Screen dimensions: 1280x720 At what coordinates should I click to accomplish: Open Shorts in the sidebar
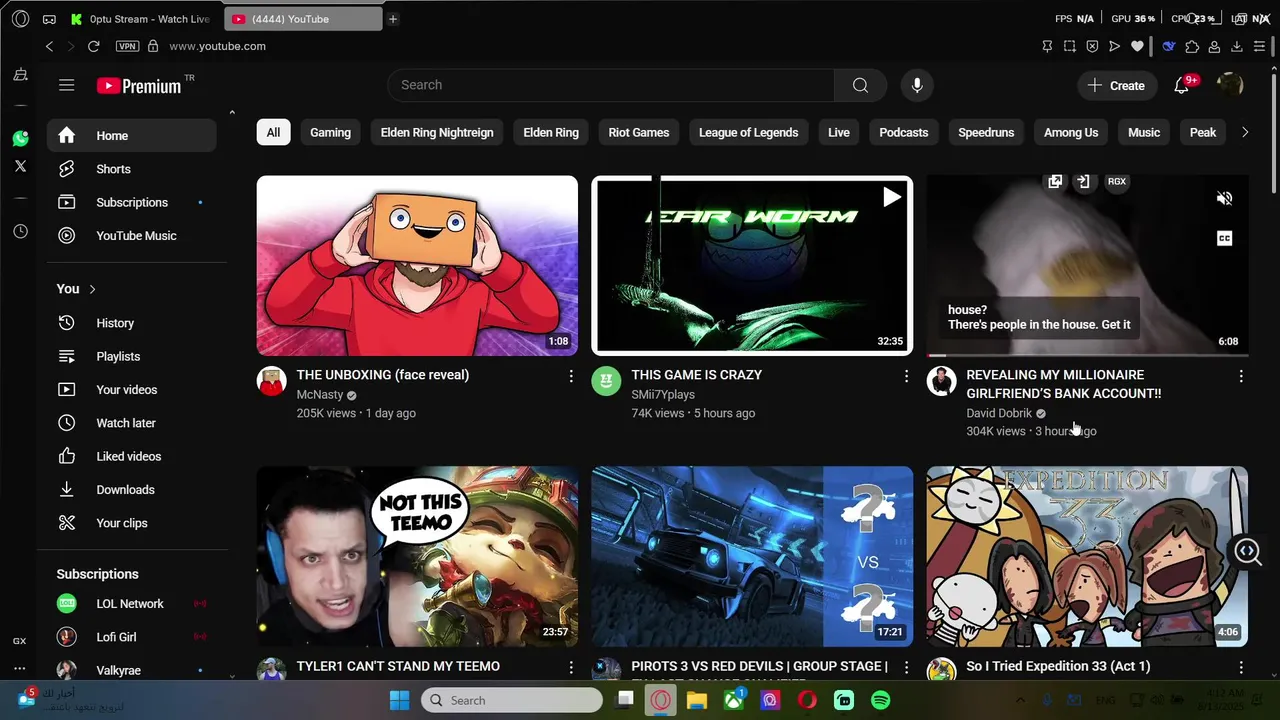click(132, 169)
